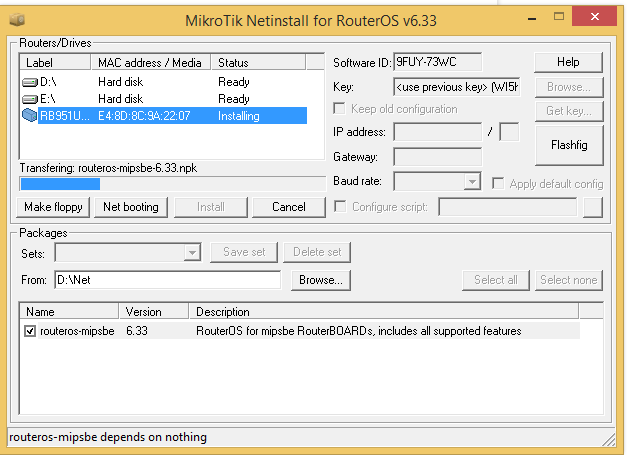Viewport: 627px width, 455px height.
Task: Click Ready status of D:\ drive
Action: click(234, 82)
